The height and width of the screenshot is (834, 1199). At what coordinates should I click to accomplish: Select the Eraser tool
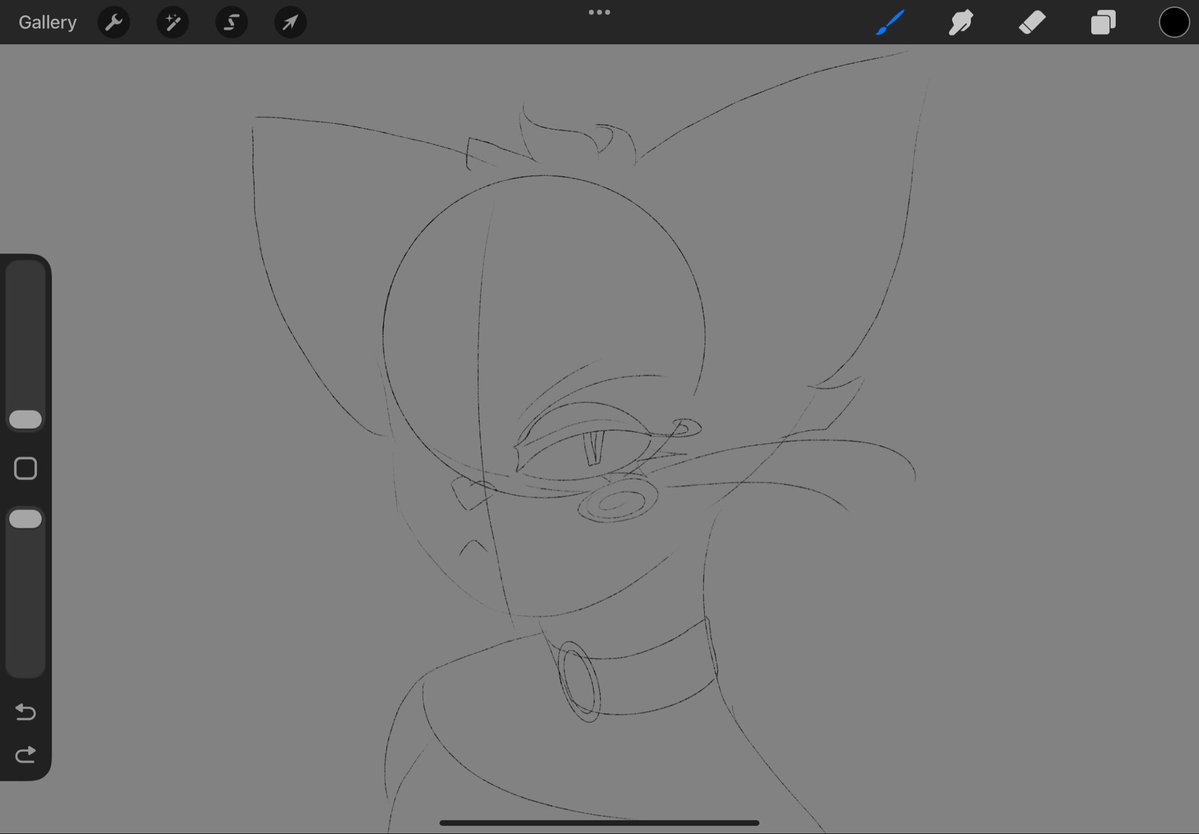1032,22
